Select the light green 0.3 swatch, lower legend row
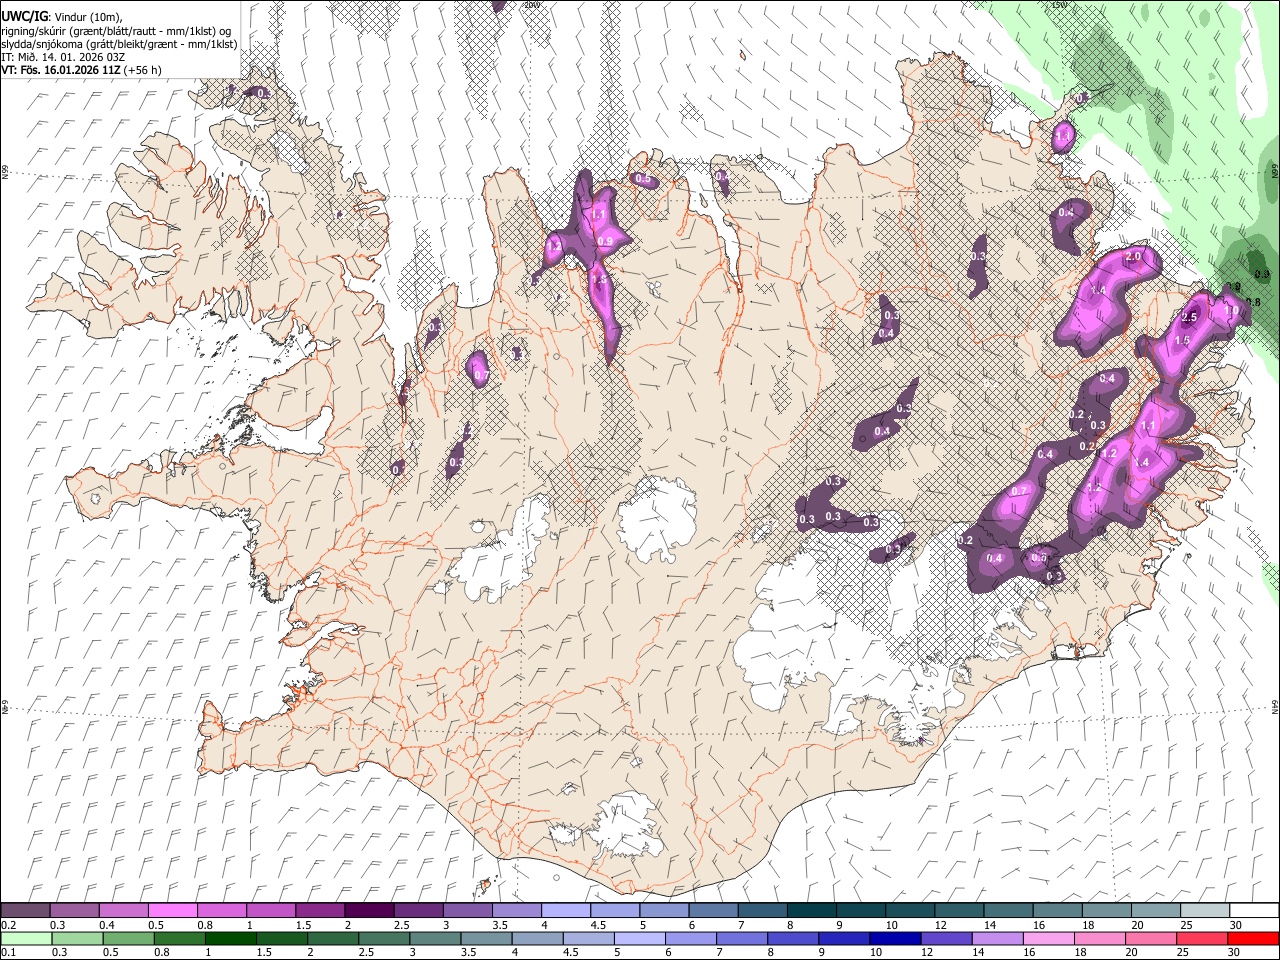 pyautogui.click(x=77, y=938)
